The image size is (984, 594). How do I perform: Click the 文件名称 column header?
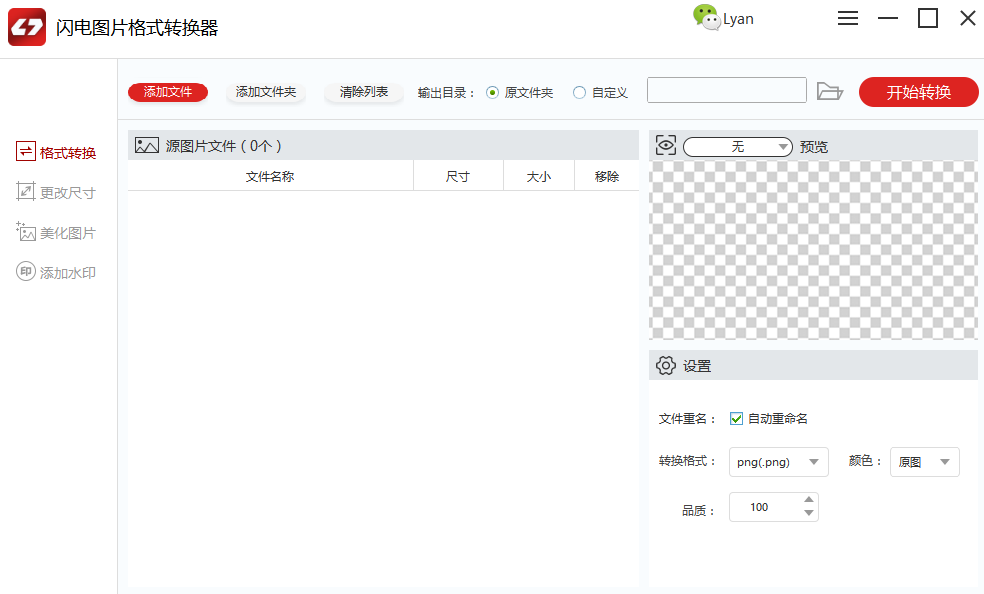pos(270,176)
